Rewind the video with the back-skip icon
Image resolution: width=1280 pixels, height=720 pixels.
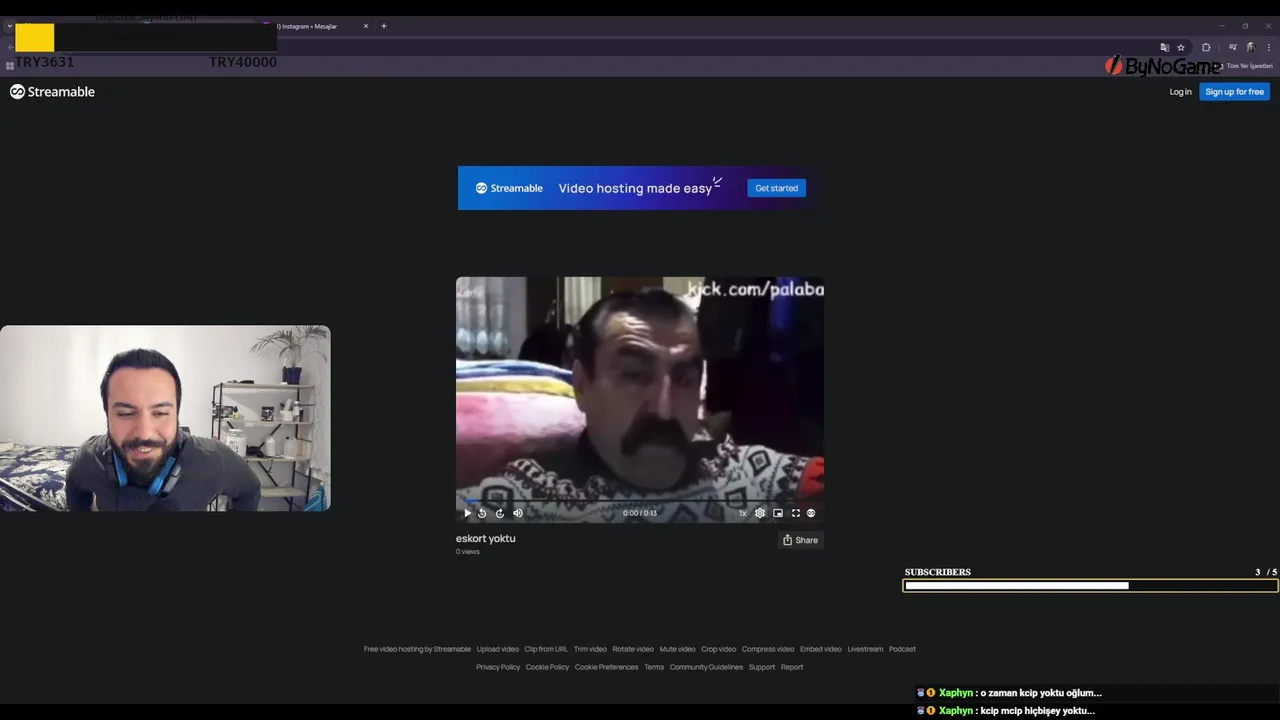[x=482, y=513]
